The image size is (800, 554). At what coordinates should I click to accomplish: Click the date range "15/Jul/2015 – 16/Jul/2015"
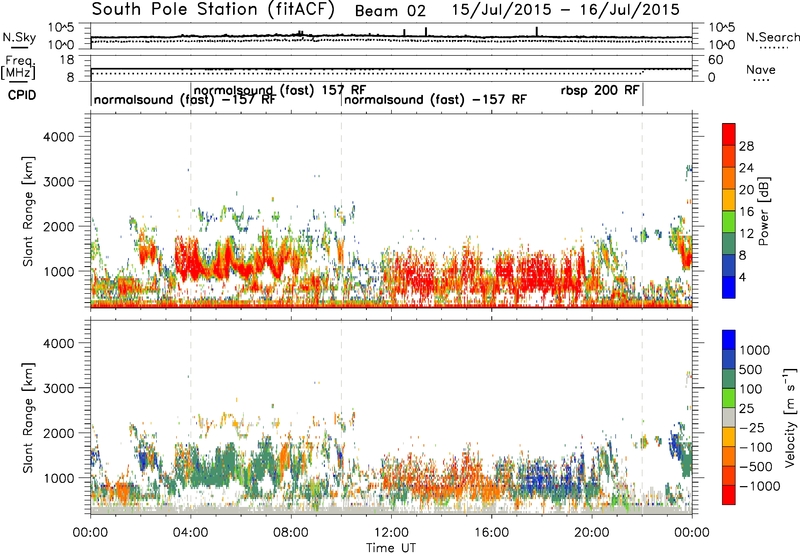pyautogui.click(x=566, y=10)
